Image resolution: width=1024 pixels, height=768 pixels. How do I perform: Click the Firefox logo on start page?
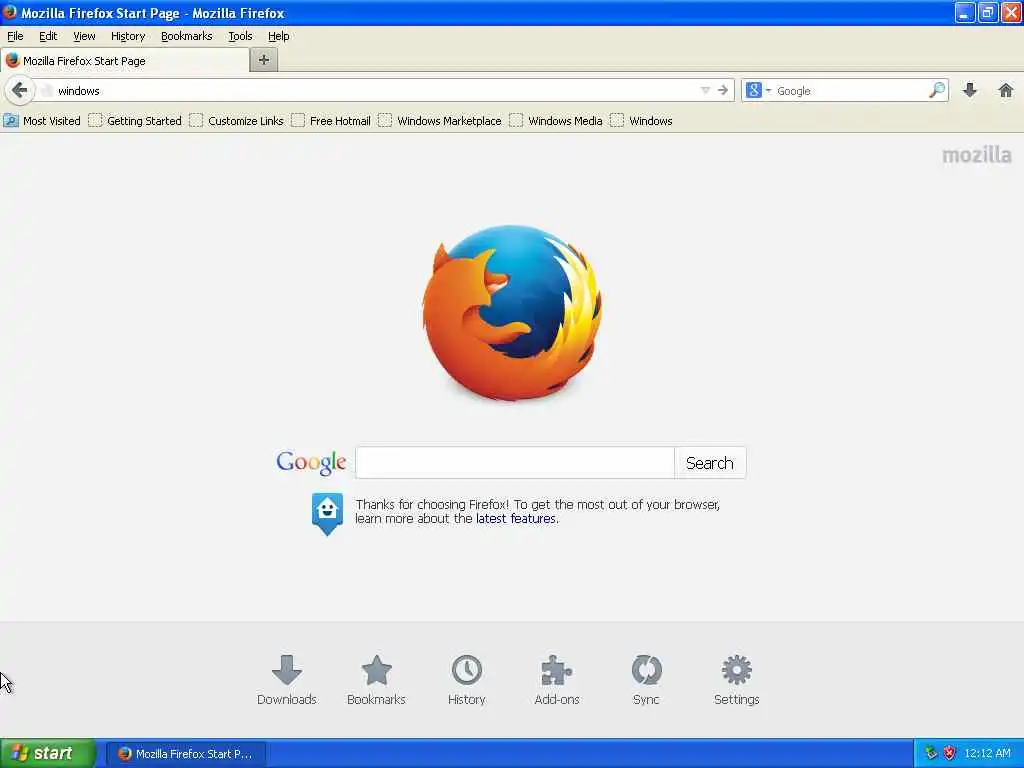(x=512, y=313)
